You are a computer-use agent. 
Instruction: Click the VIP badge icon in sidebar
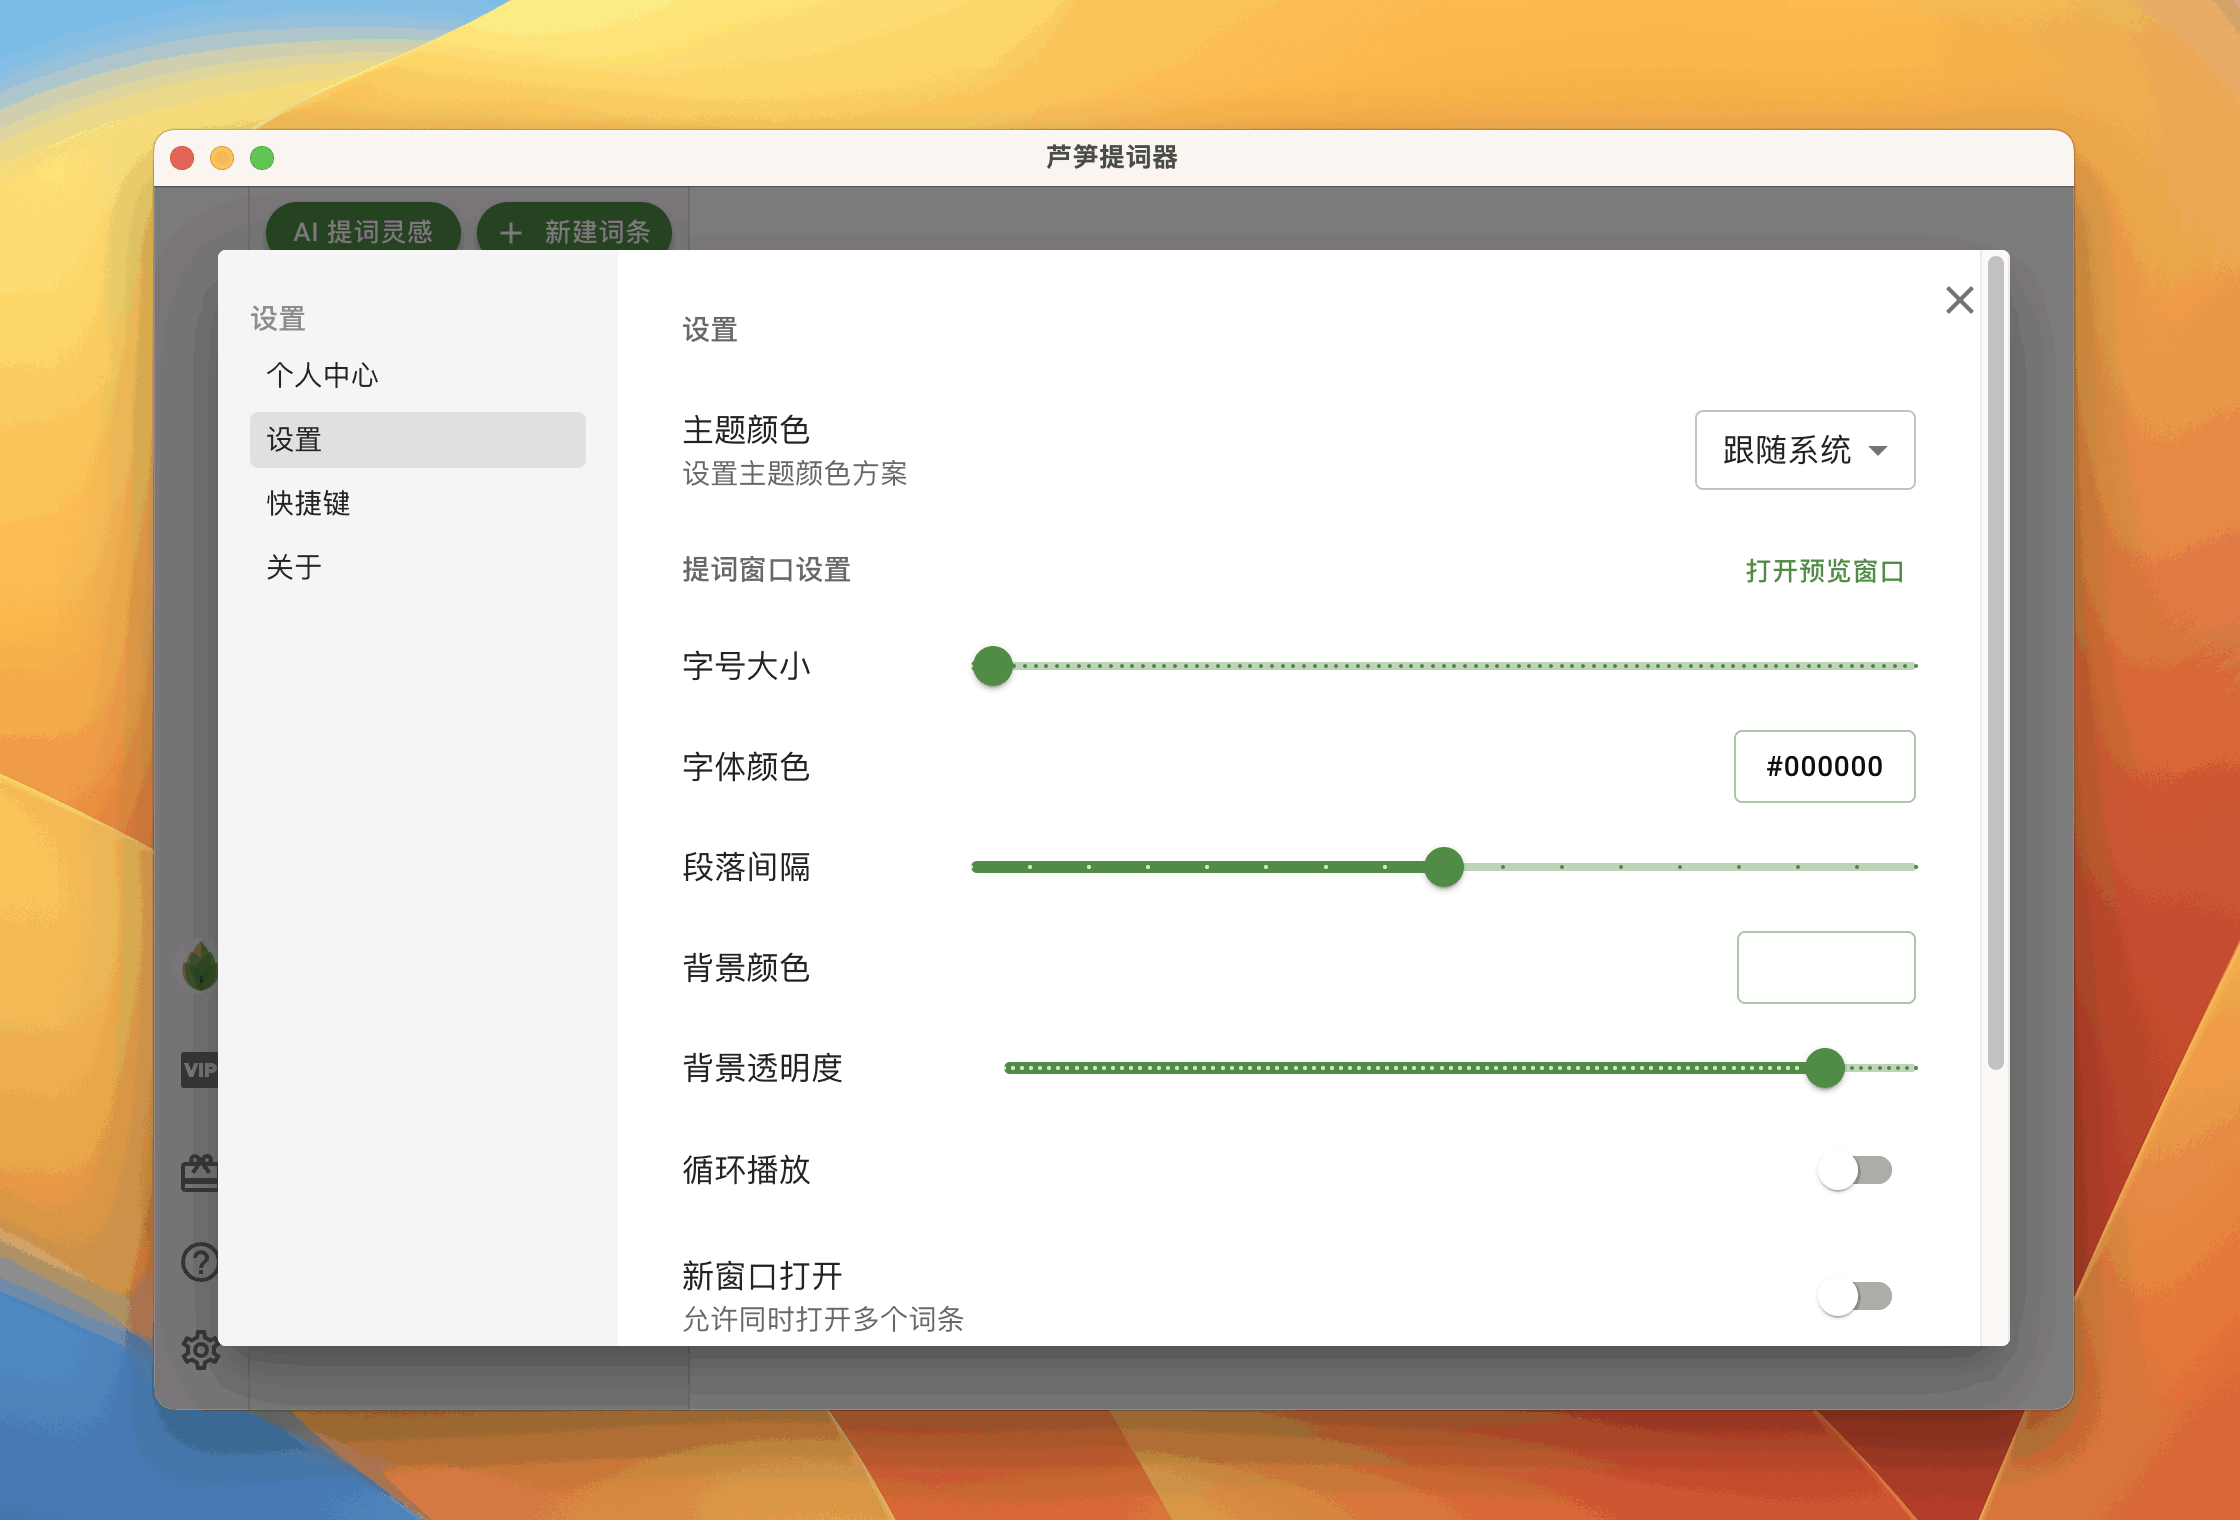(199, 1069)
